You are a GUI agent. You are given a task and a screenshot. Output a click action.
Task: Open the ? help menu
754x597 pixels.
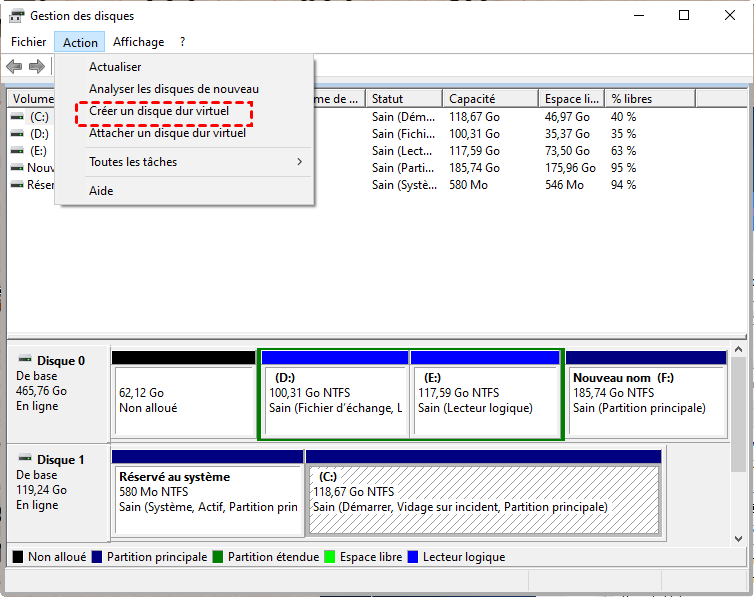[182, 42]
